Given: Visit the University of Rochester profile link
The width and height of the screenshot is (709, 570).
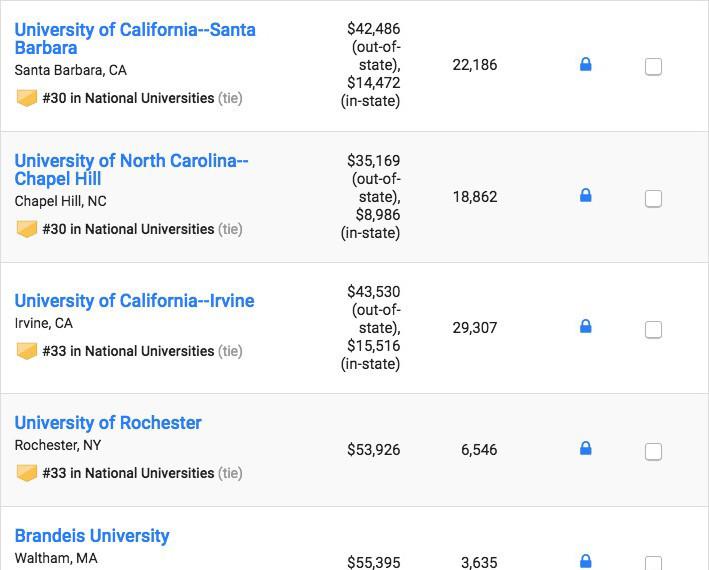Looking at the screenshot, I should tap(108, 423).
